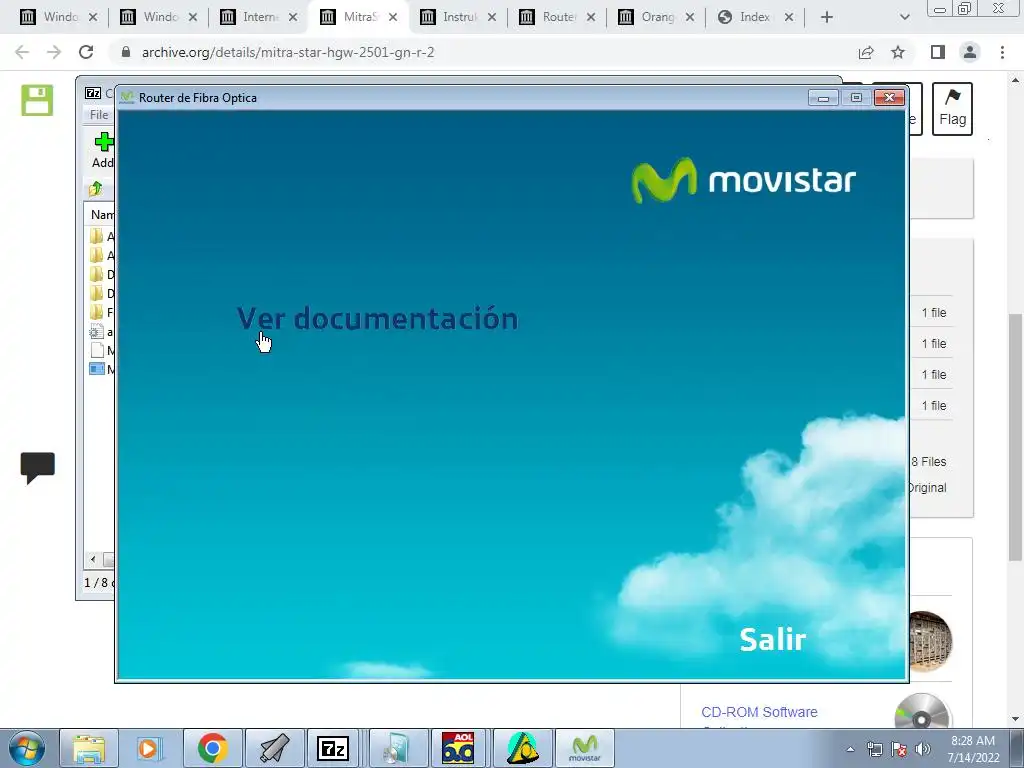Click the Name column header in 7-Zip
This screenshot has height=768, width=1024.
click(x=102, y=214)
